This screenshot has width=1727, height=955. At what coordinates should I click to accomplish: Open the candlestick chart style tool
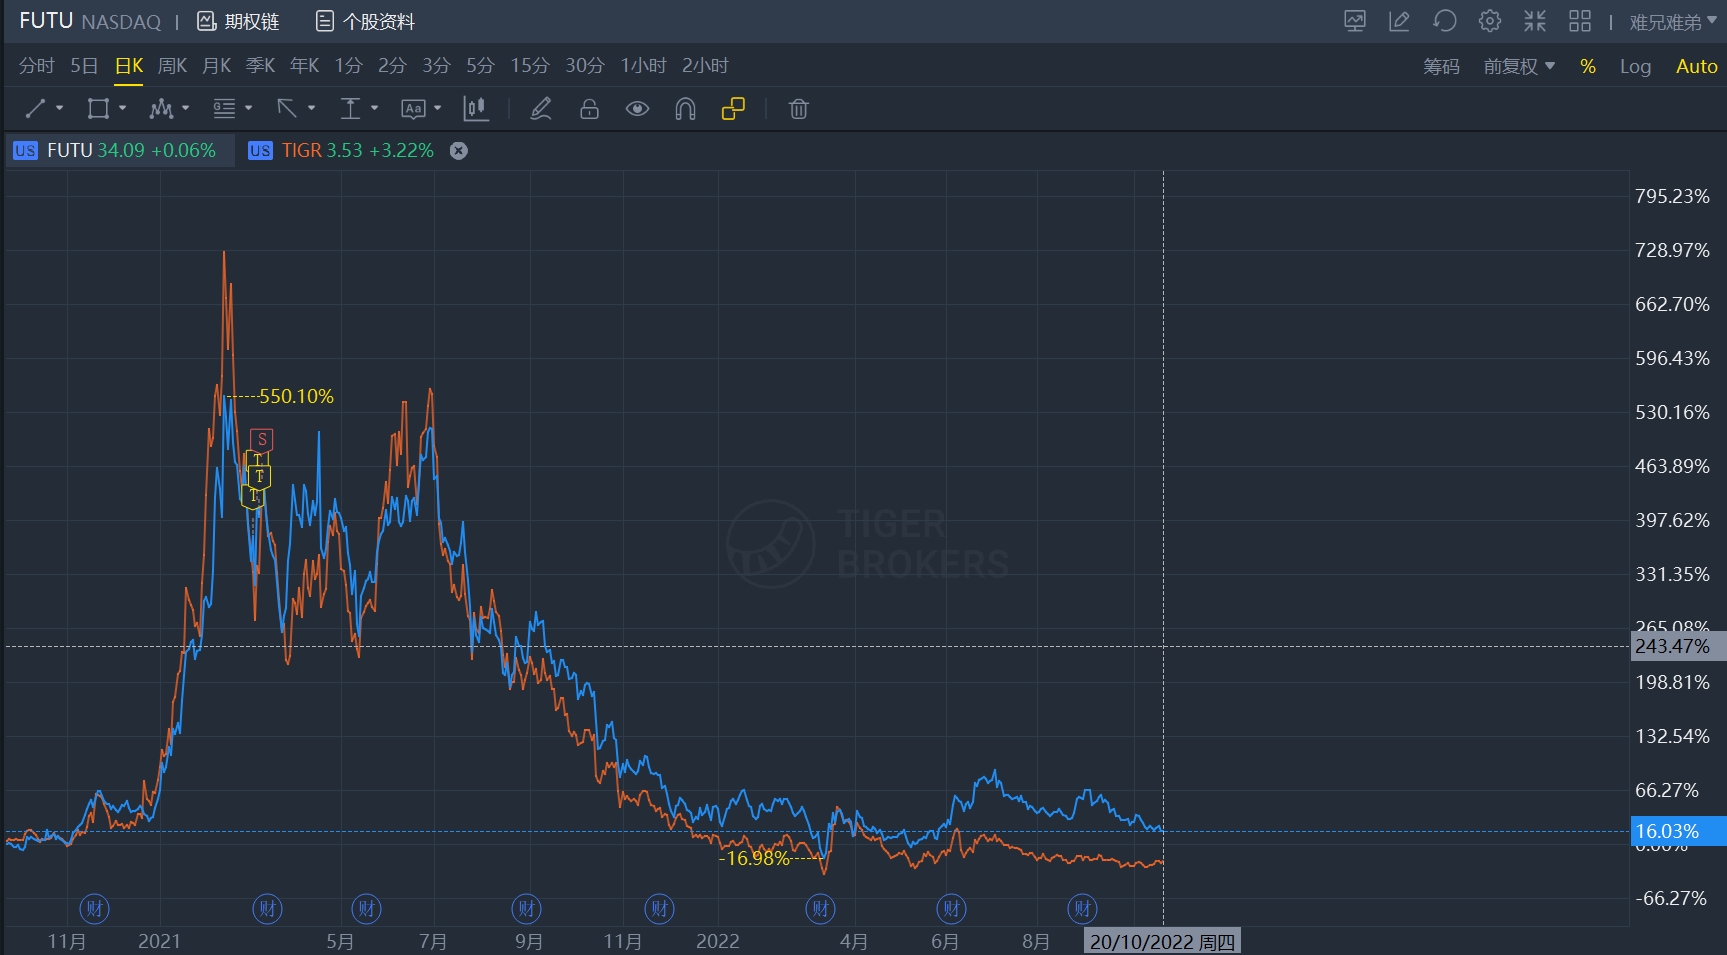click(476, 108)
